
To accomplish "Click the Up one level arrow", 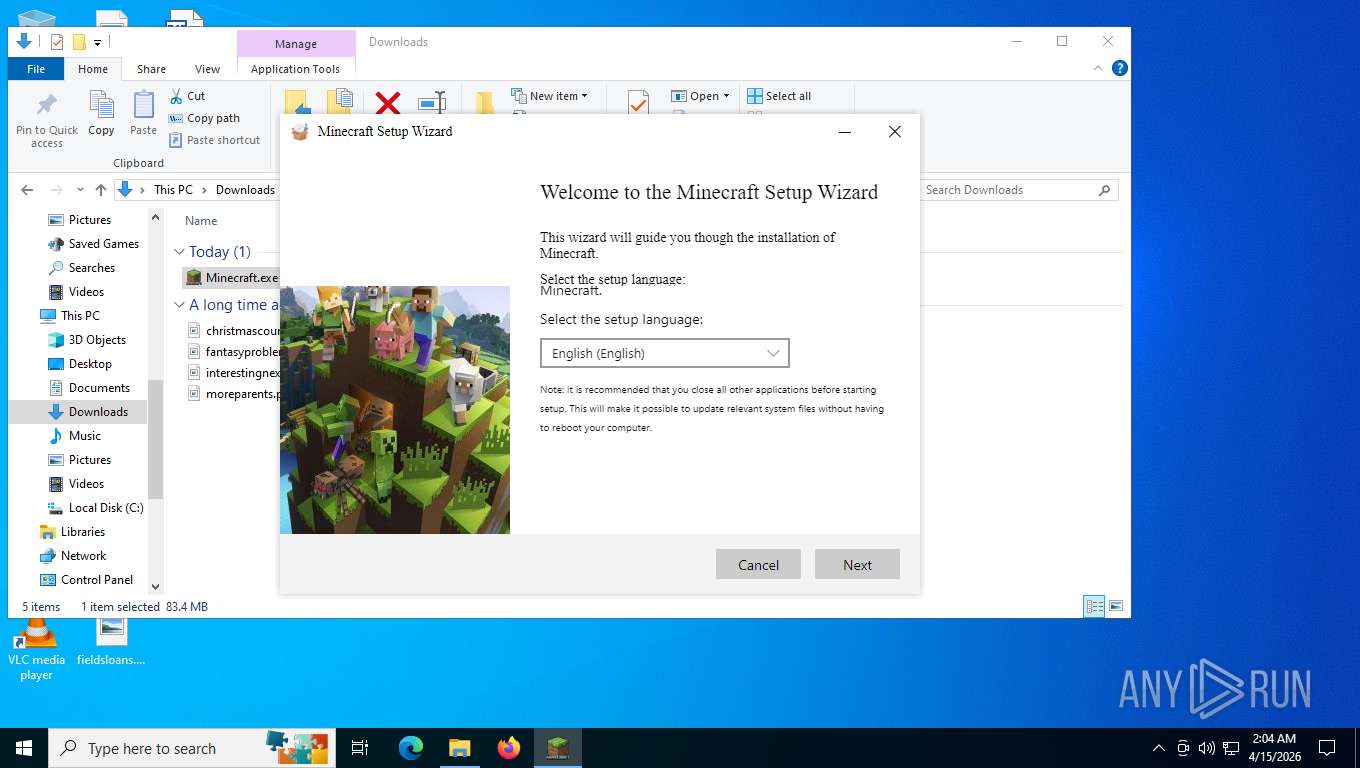I will point(101,190).
